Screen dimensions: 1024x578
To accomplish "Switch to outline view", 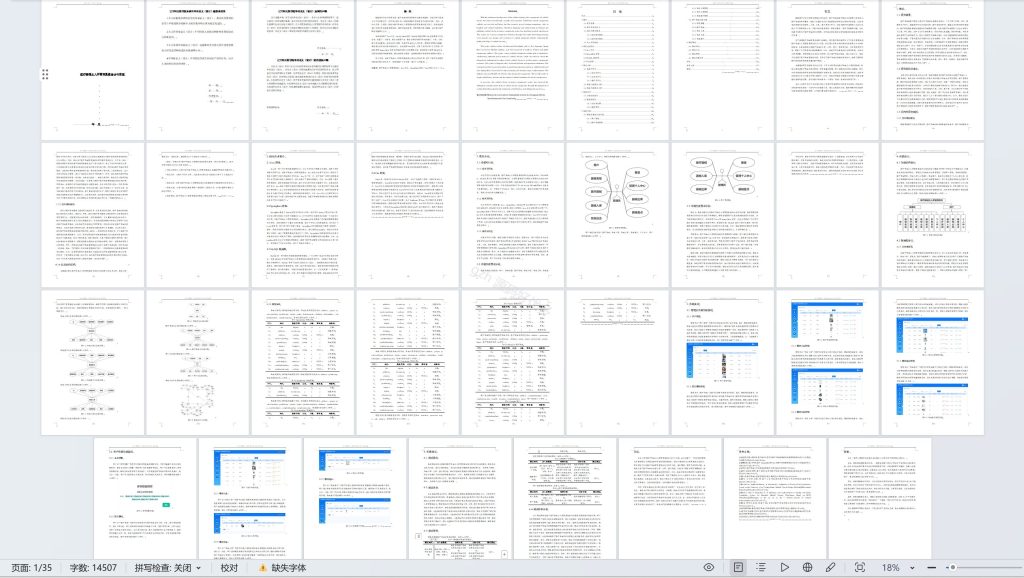I will [x=761, y=567].
